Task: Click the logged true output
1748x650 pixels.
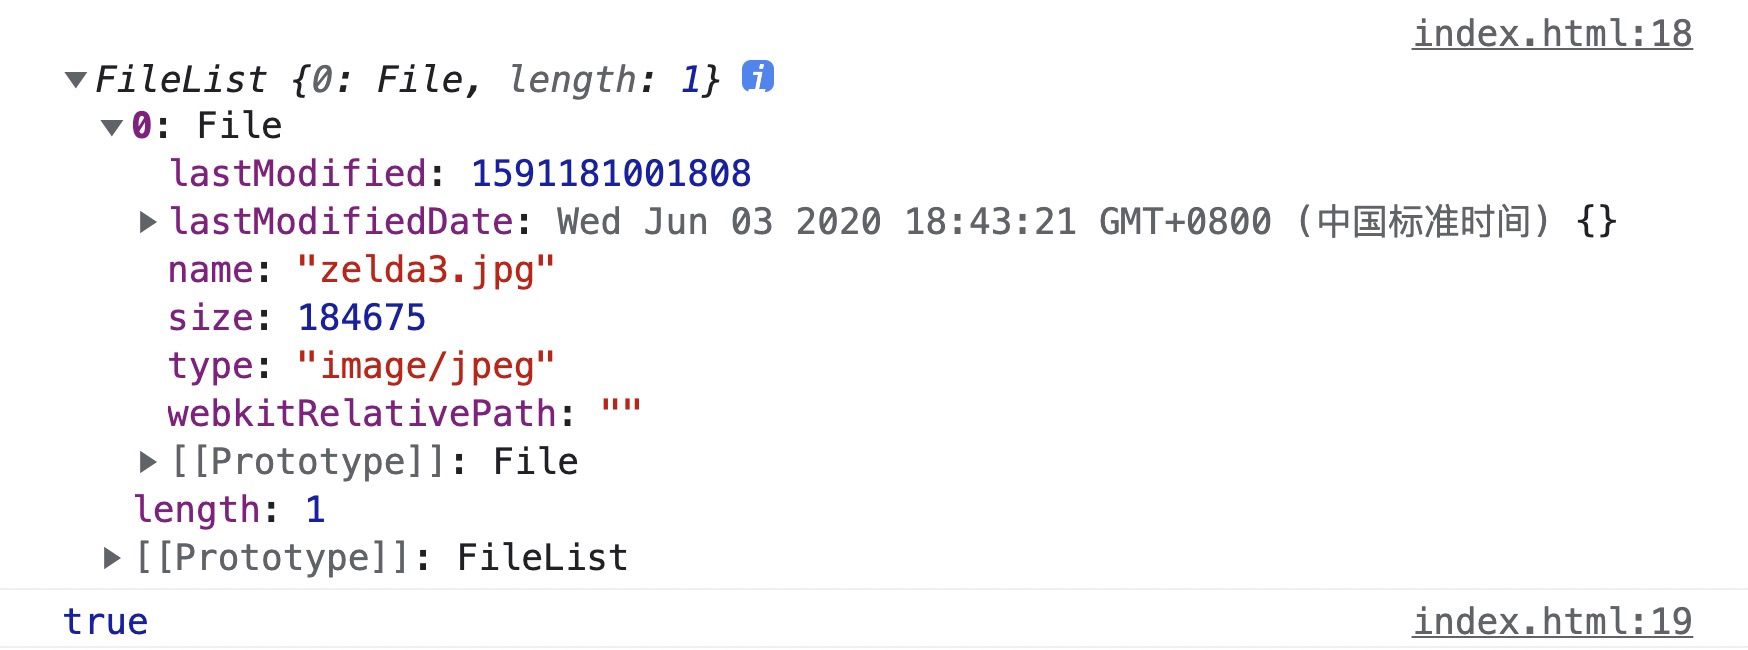Action: tap(105, 621)
